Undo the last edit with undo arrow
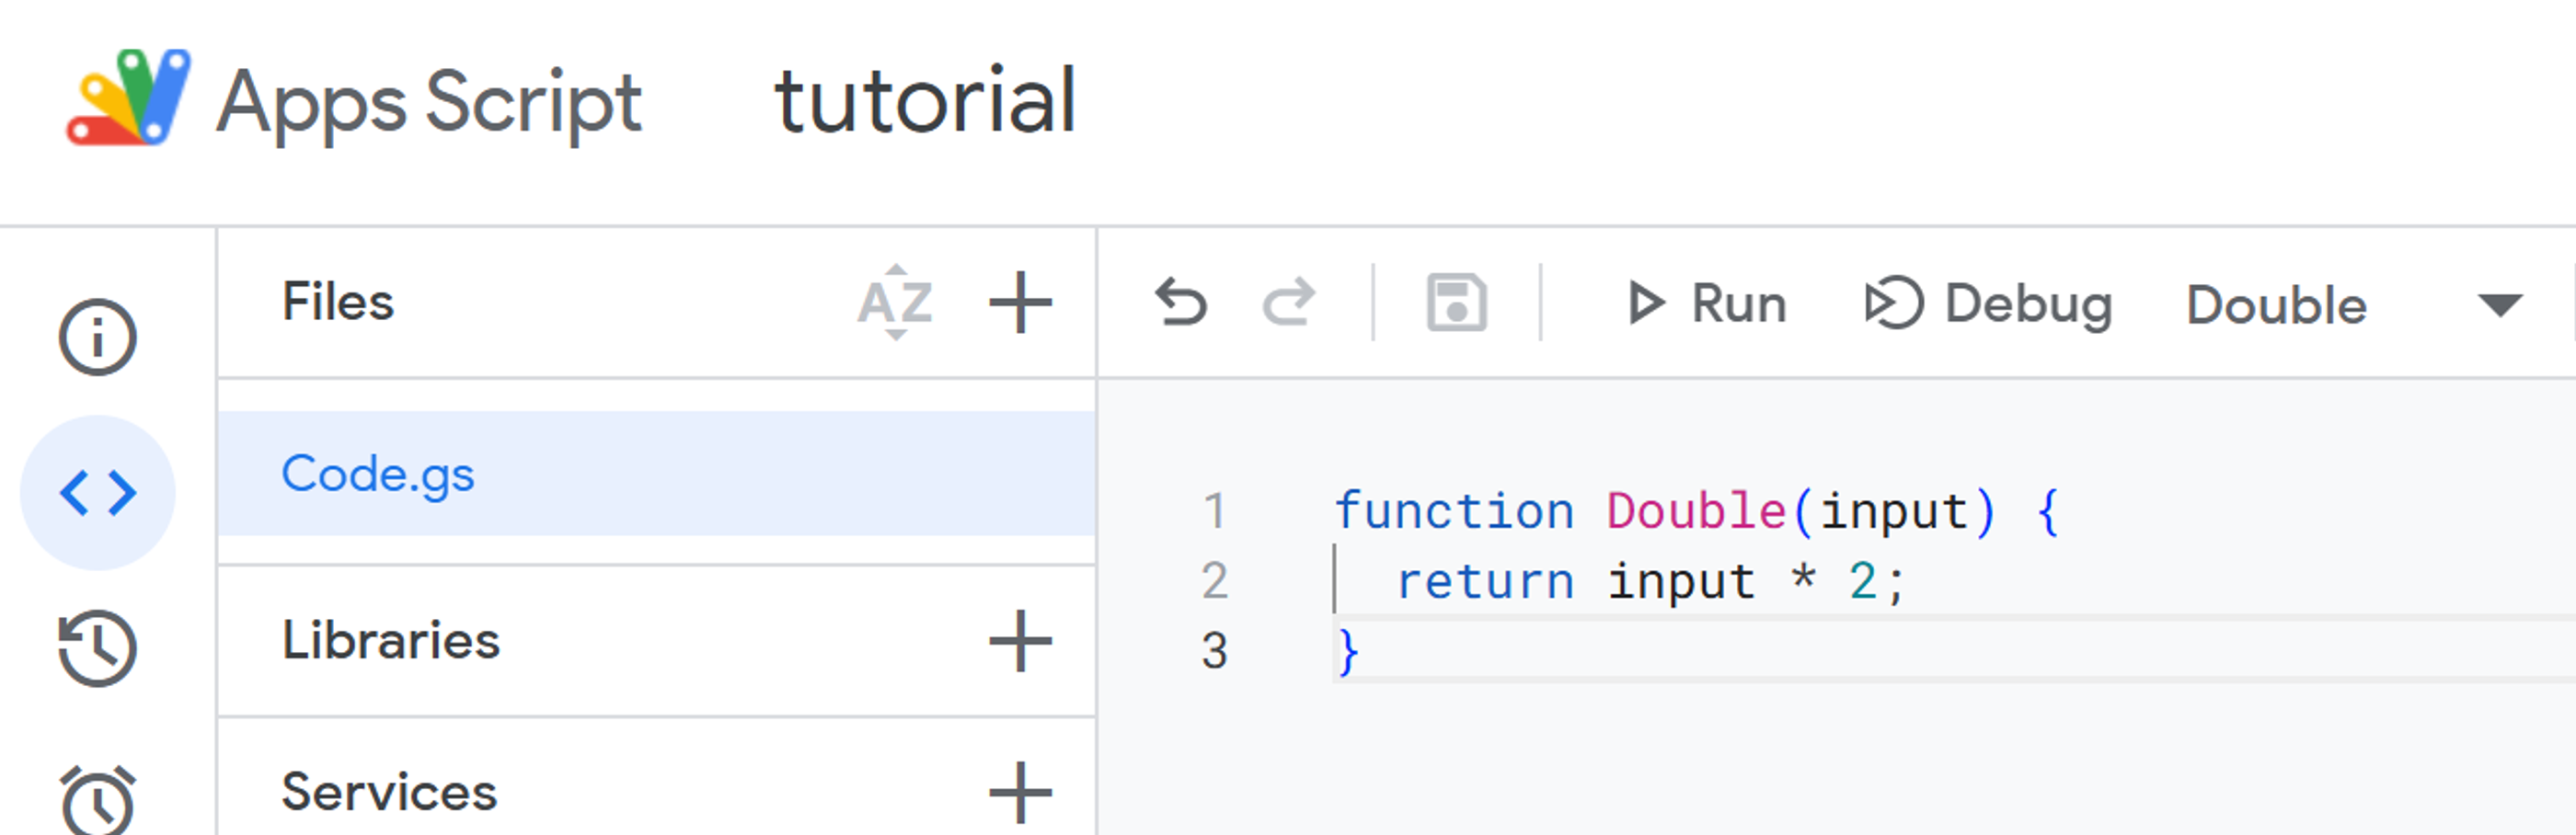Screen dimensions: 2576x835 pyautogui.click(x=1182, y=303)
